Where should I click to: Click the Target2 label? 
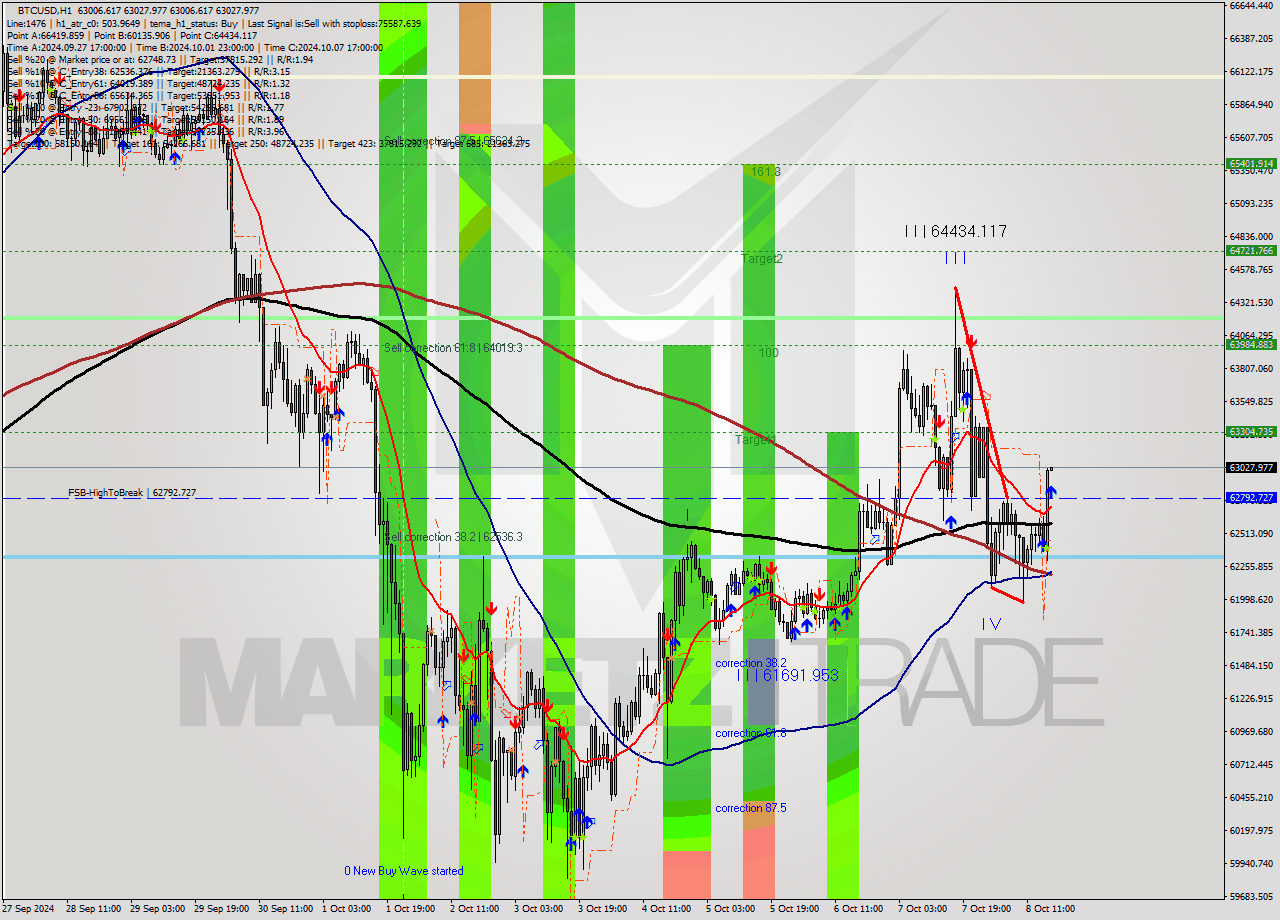coord(762,259)
